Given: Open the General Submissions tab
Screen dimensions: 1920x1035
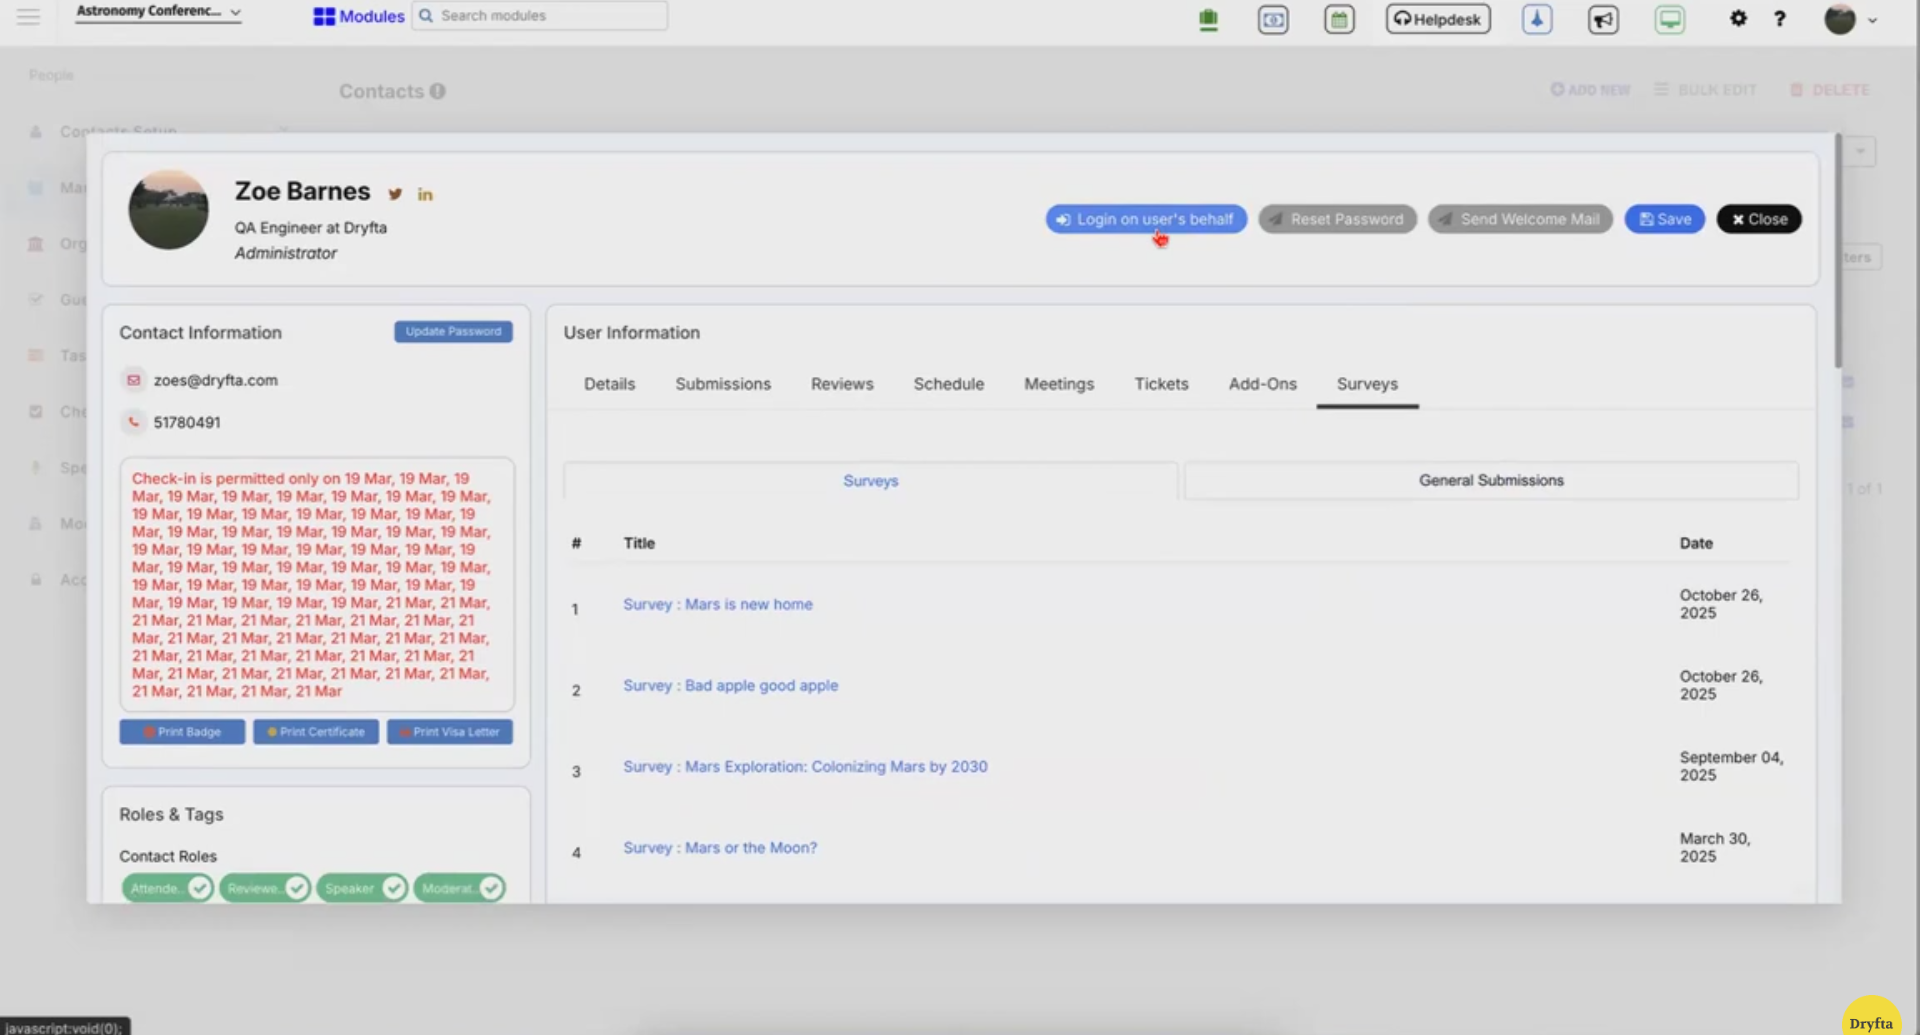Looking at the screenshot, I should click(1490, 480).
